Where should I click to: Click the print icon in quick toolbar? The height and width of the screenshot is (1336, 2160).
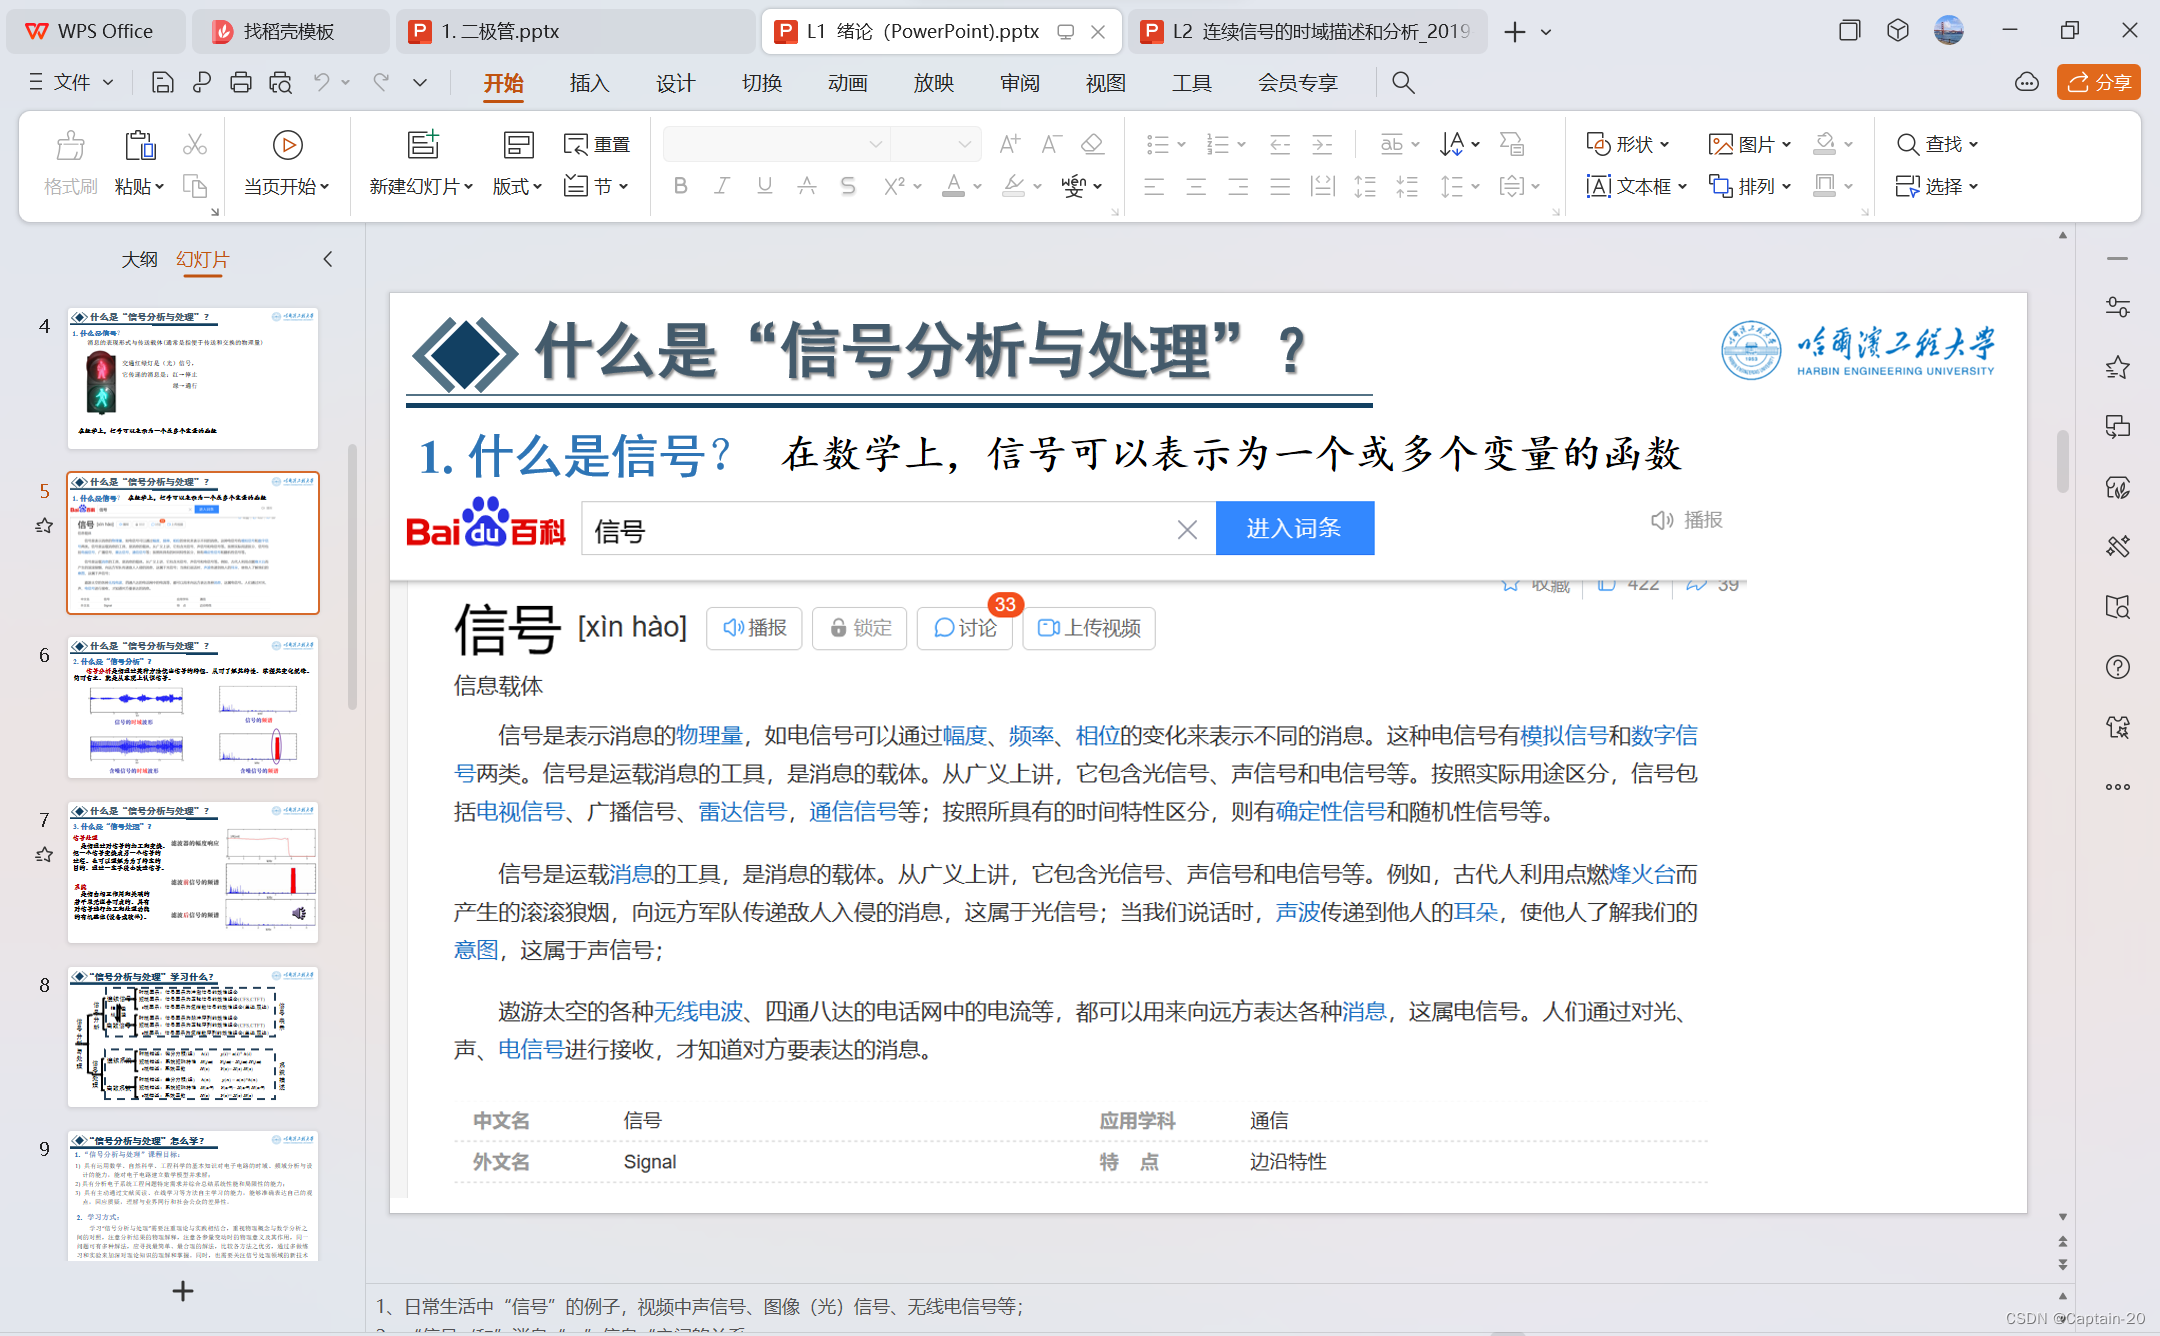(x=240, y=83)
